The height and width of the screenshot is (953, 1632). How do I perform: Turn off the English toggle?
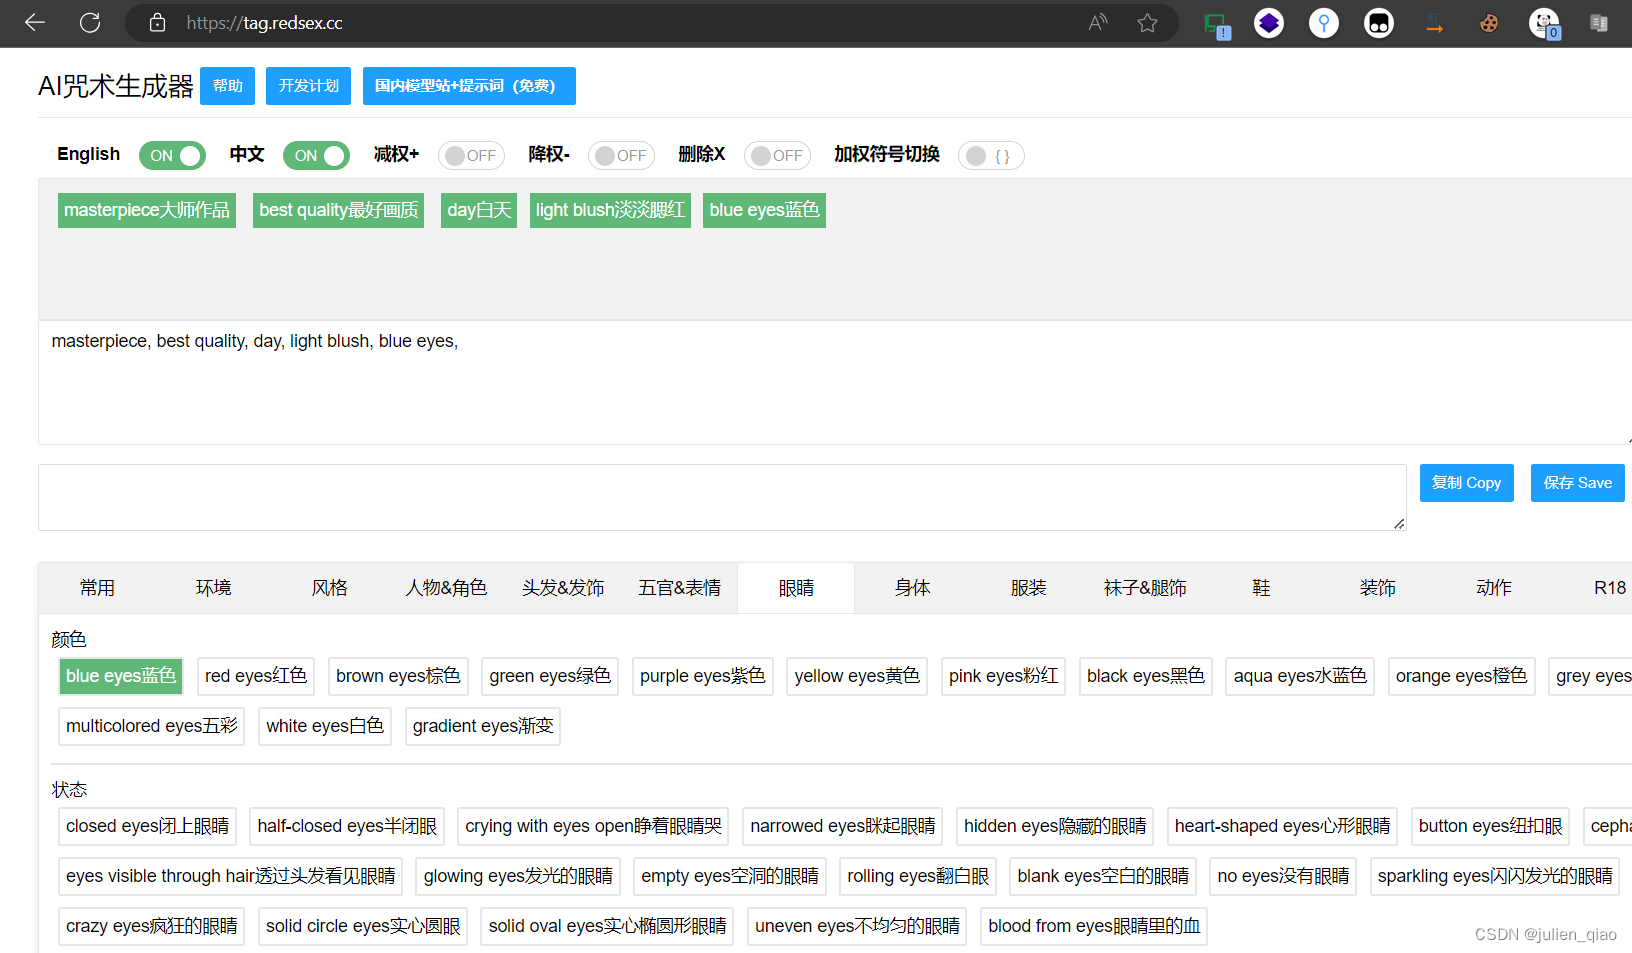coord(172,155)
